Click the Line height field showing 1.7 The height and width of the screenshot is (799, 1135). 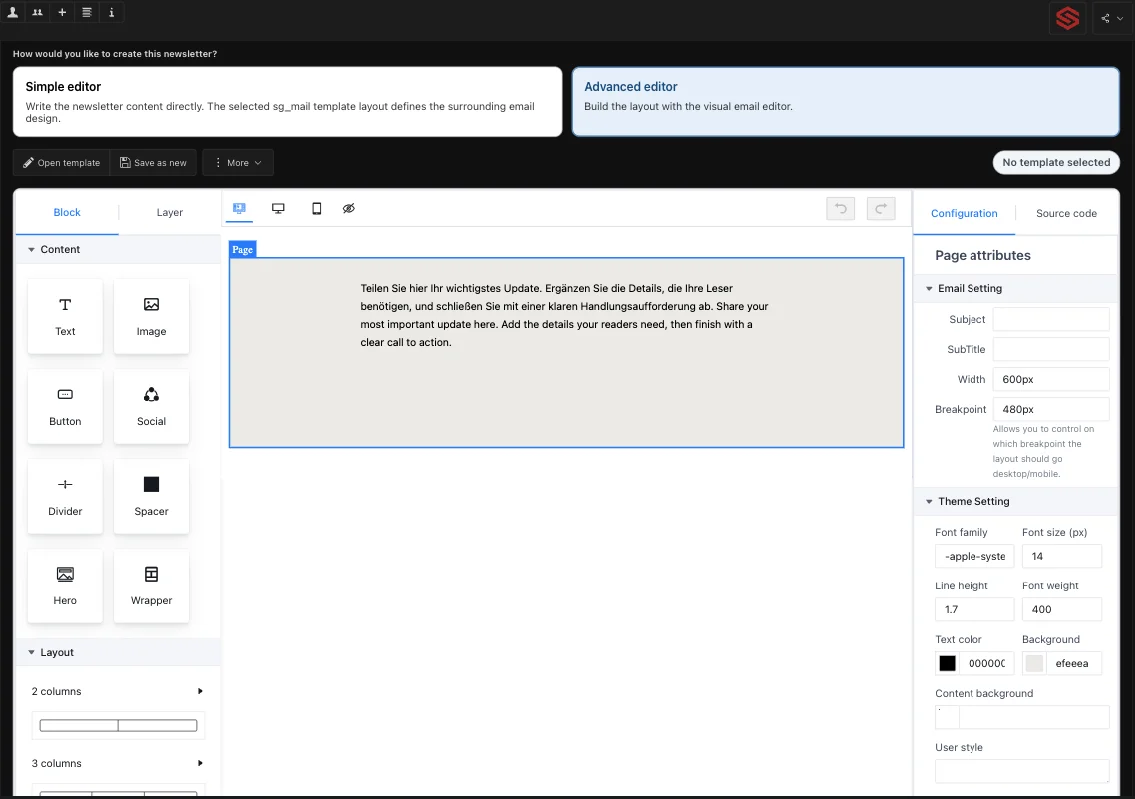point(974,609)
